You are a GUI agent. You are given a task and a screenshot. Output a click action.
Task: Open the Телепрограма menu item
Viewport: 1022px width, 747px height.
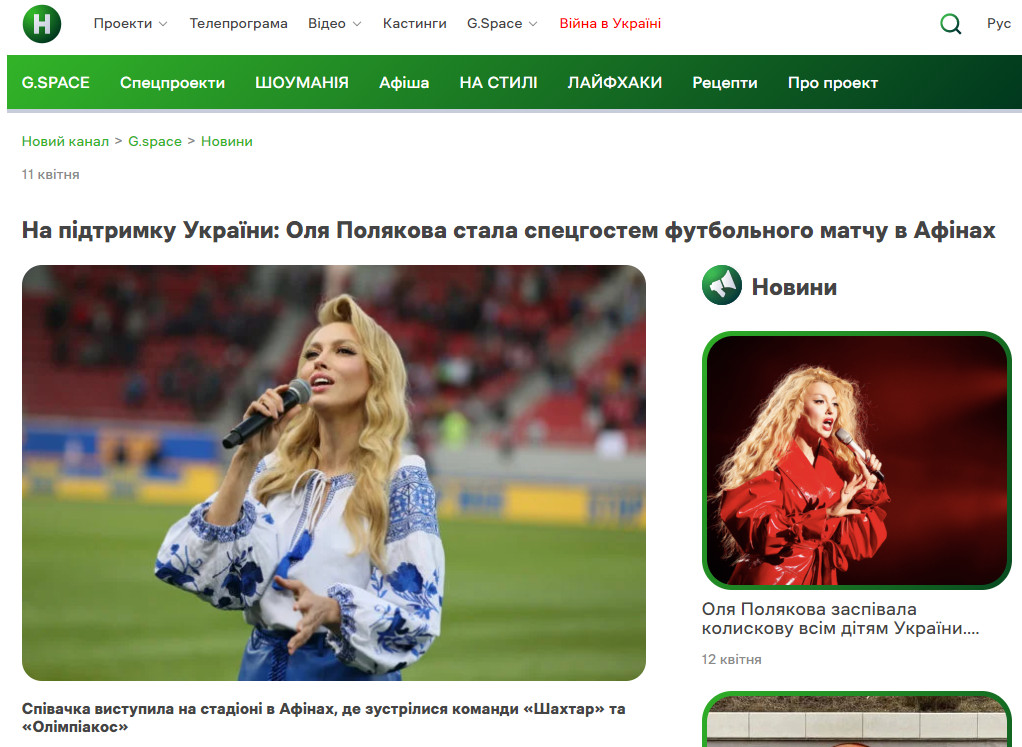238,24
